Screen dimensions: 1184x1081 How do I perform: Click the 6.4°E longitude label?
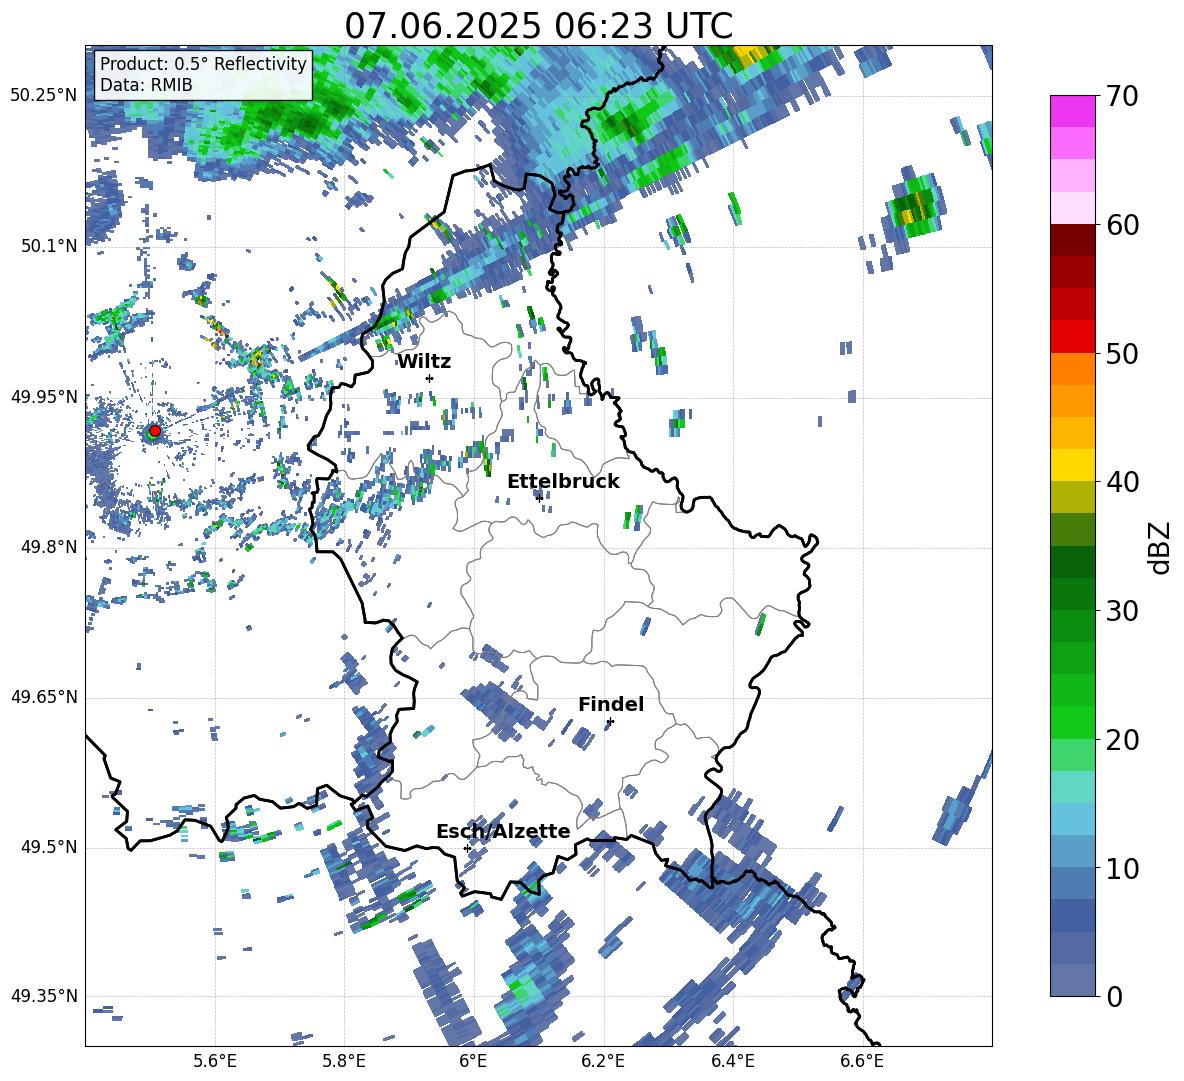[x=732, y=1062]
